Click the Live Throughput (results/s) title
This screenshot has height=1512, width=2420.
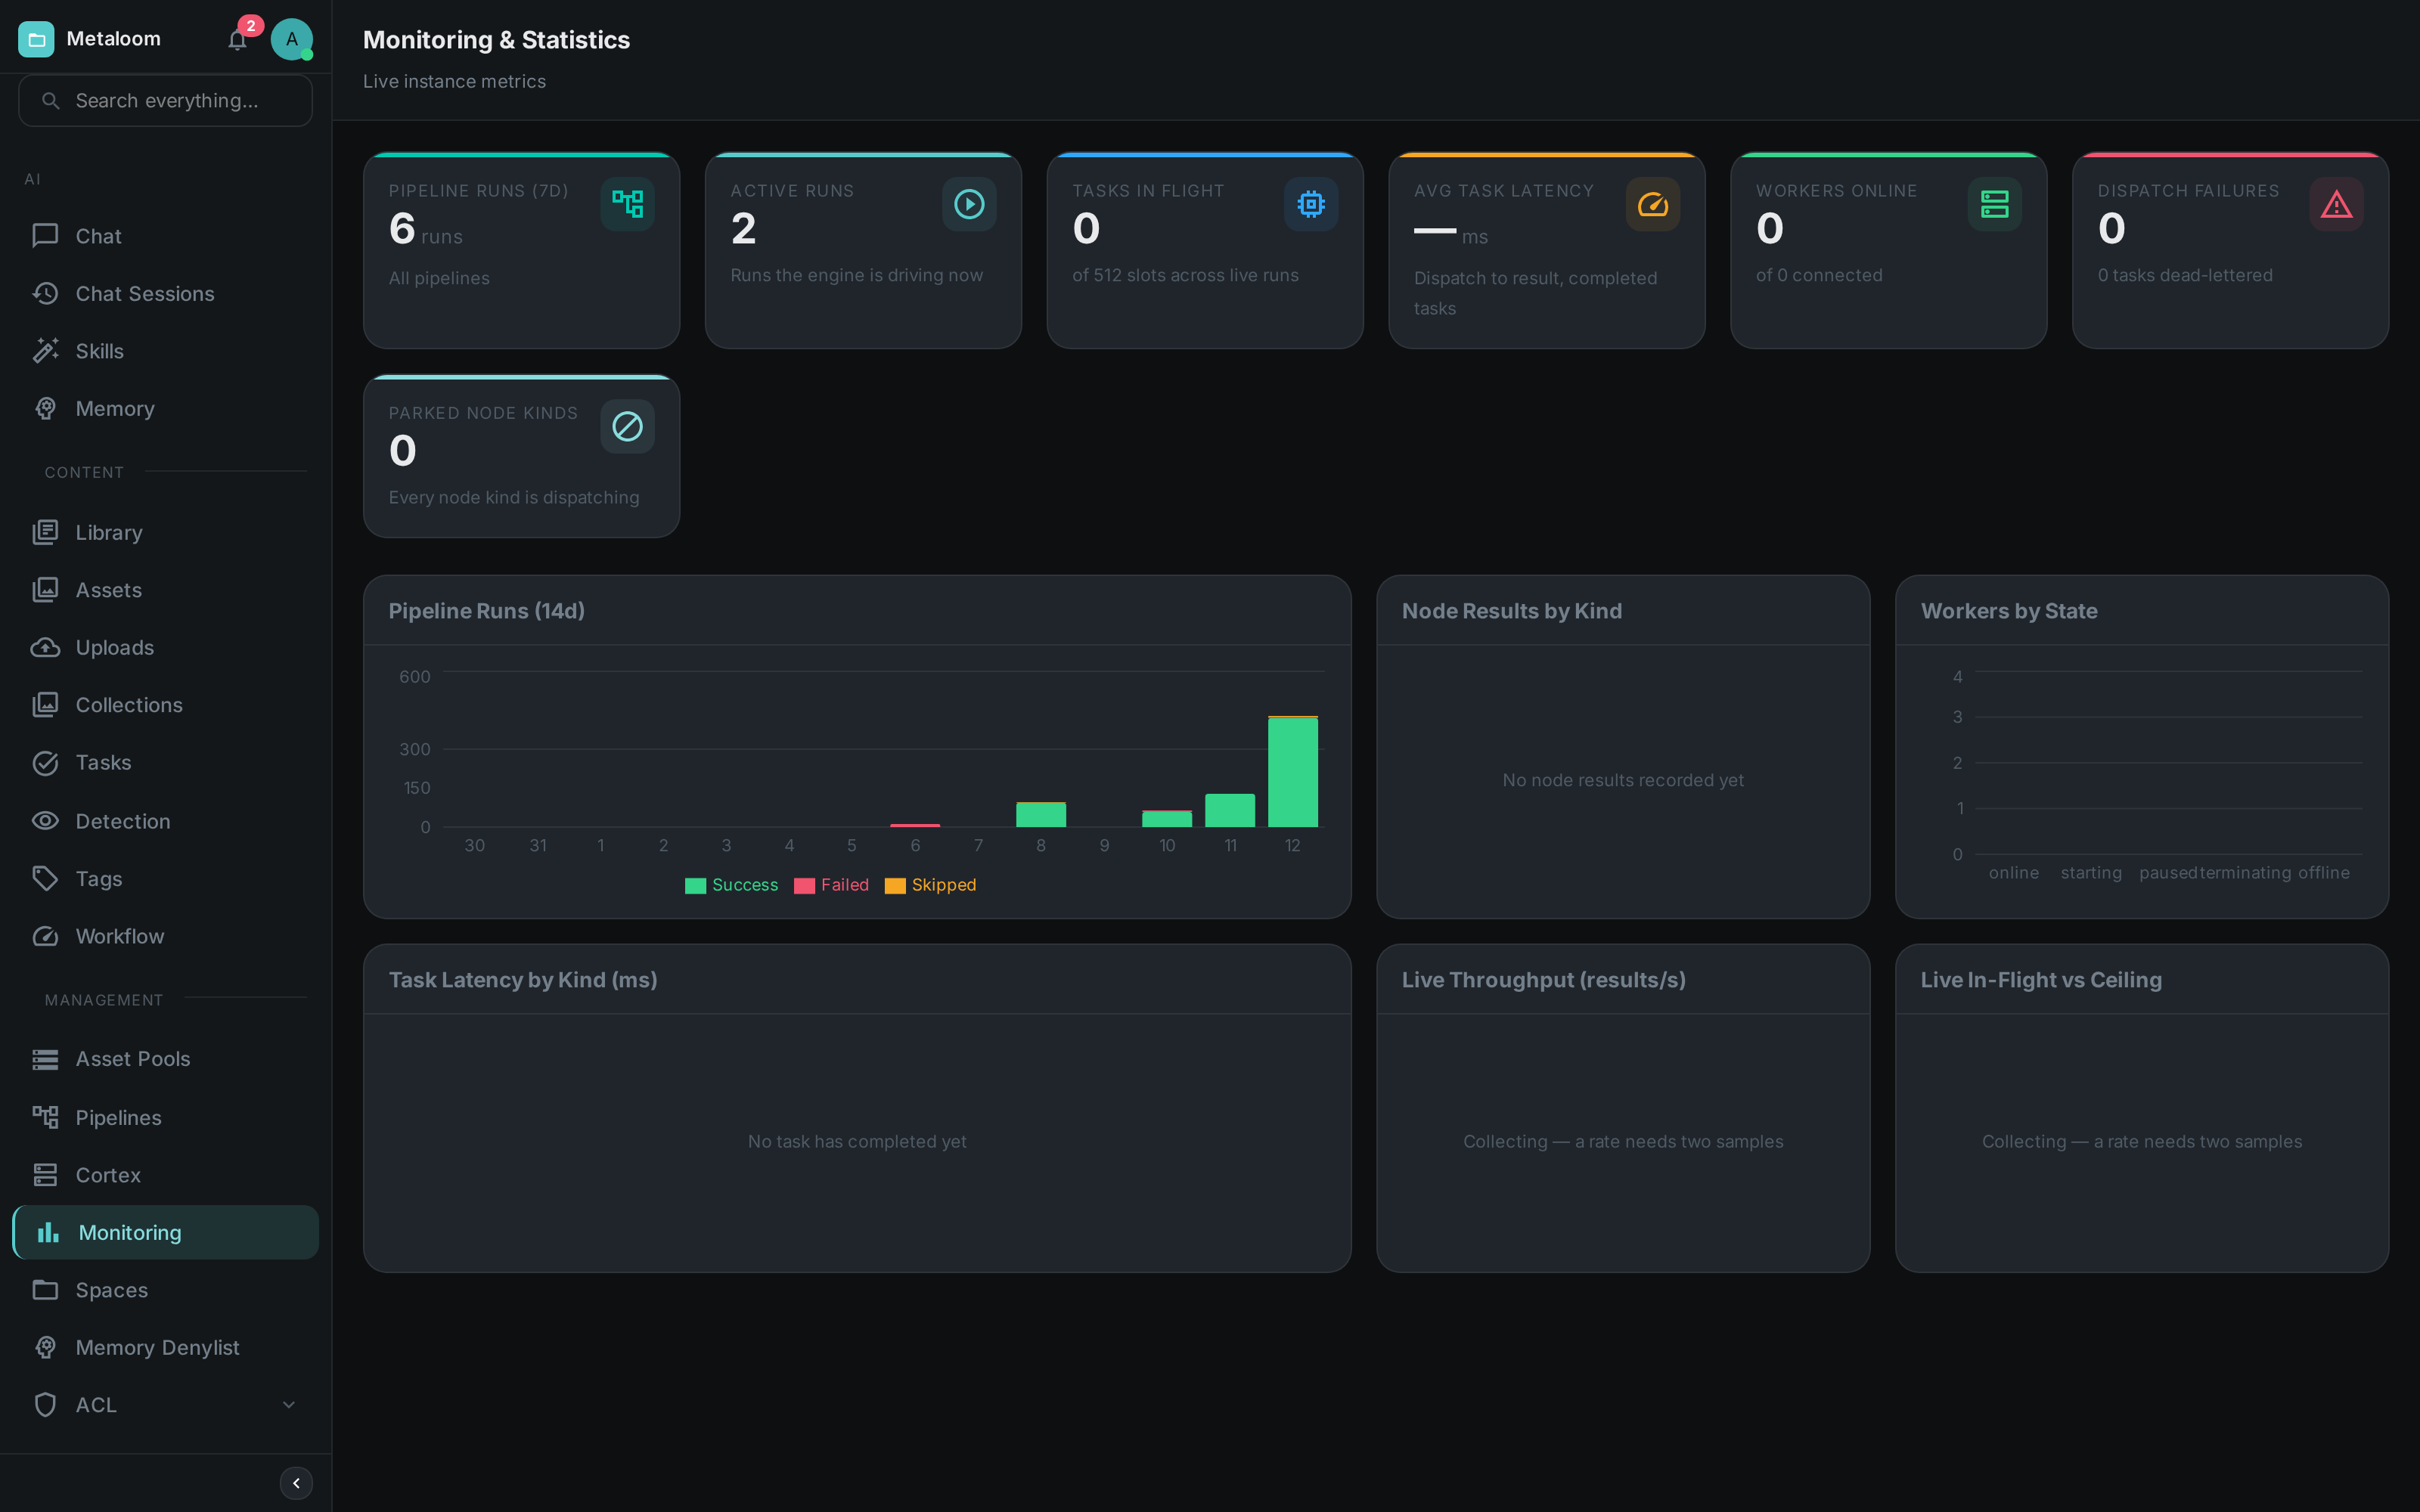point(1543,980)
